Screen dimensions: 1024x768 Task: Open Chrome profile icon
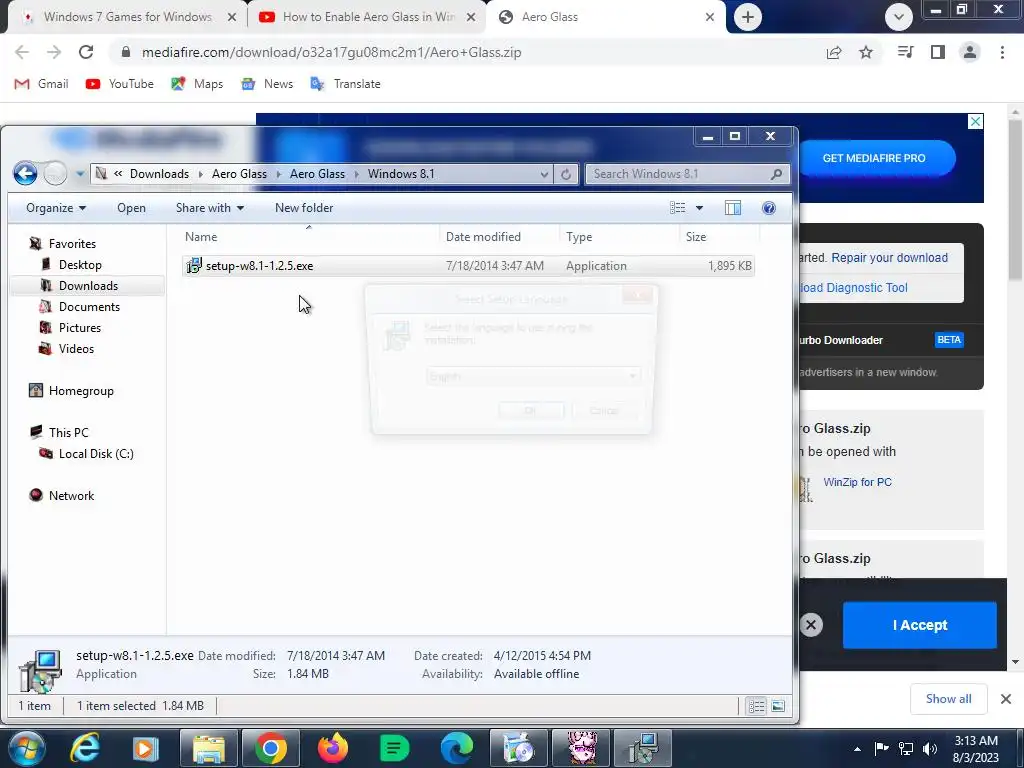[970, 52]
